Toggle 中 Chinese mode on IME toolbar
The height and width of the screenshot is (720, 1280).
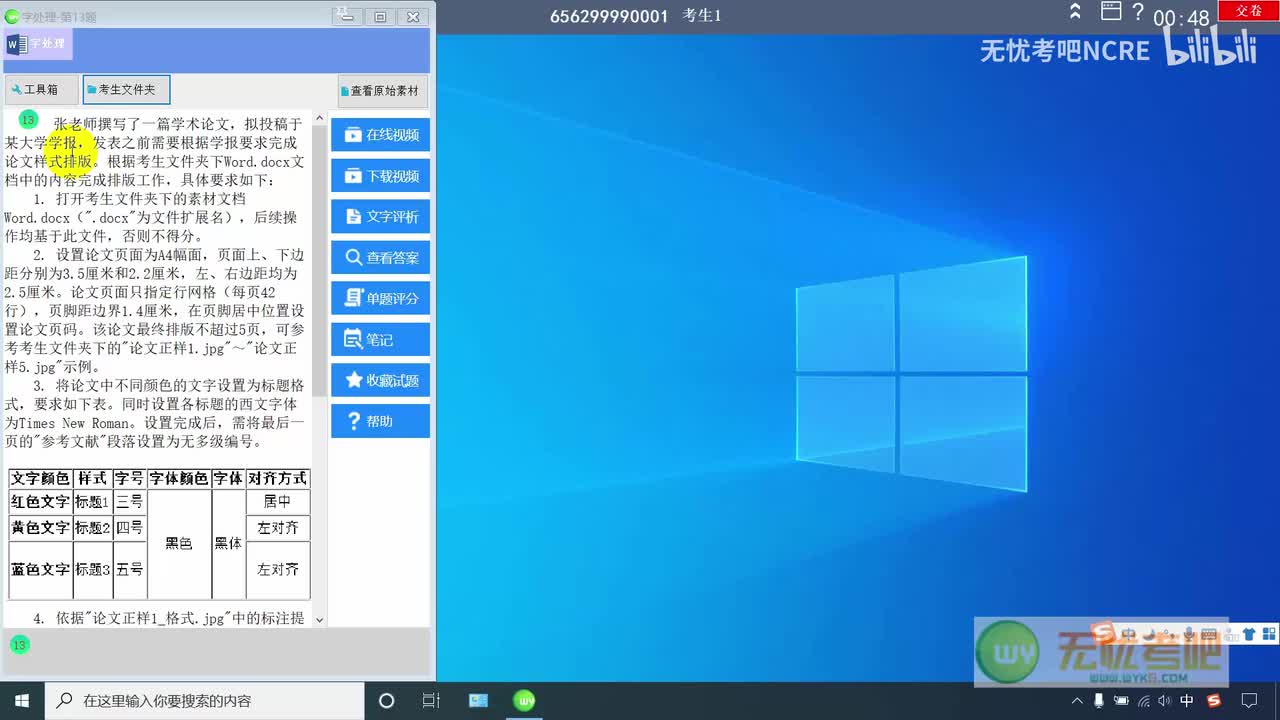1128,634
